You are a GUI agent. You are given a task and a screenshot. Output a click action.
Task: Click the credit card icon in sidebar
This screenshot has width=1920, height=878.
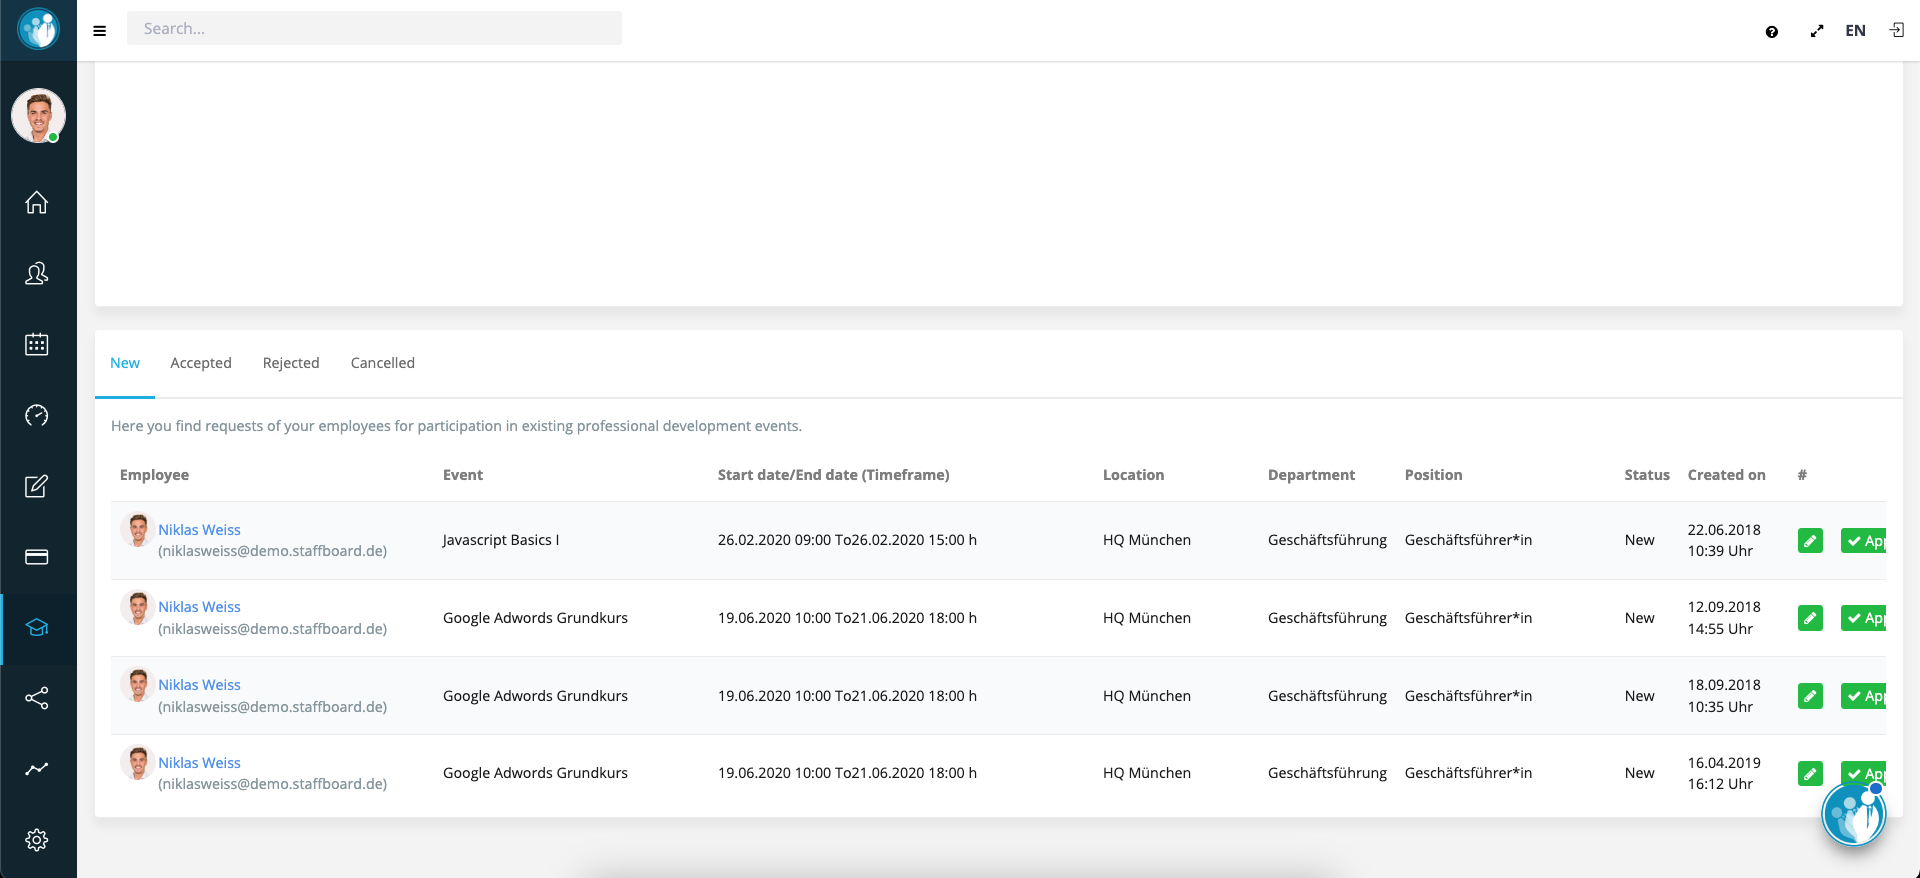click(x=37, y=557)
